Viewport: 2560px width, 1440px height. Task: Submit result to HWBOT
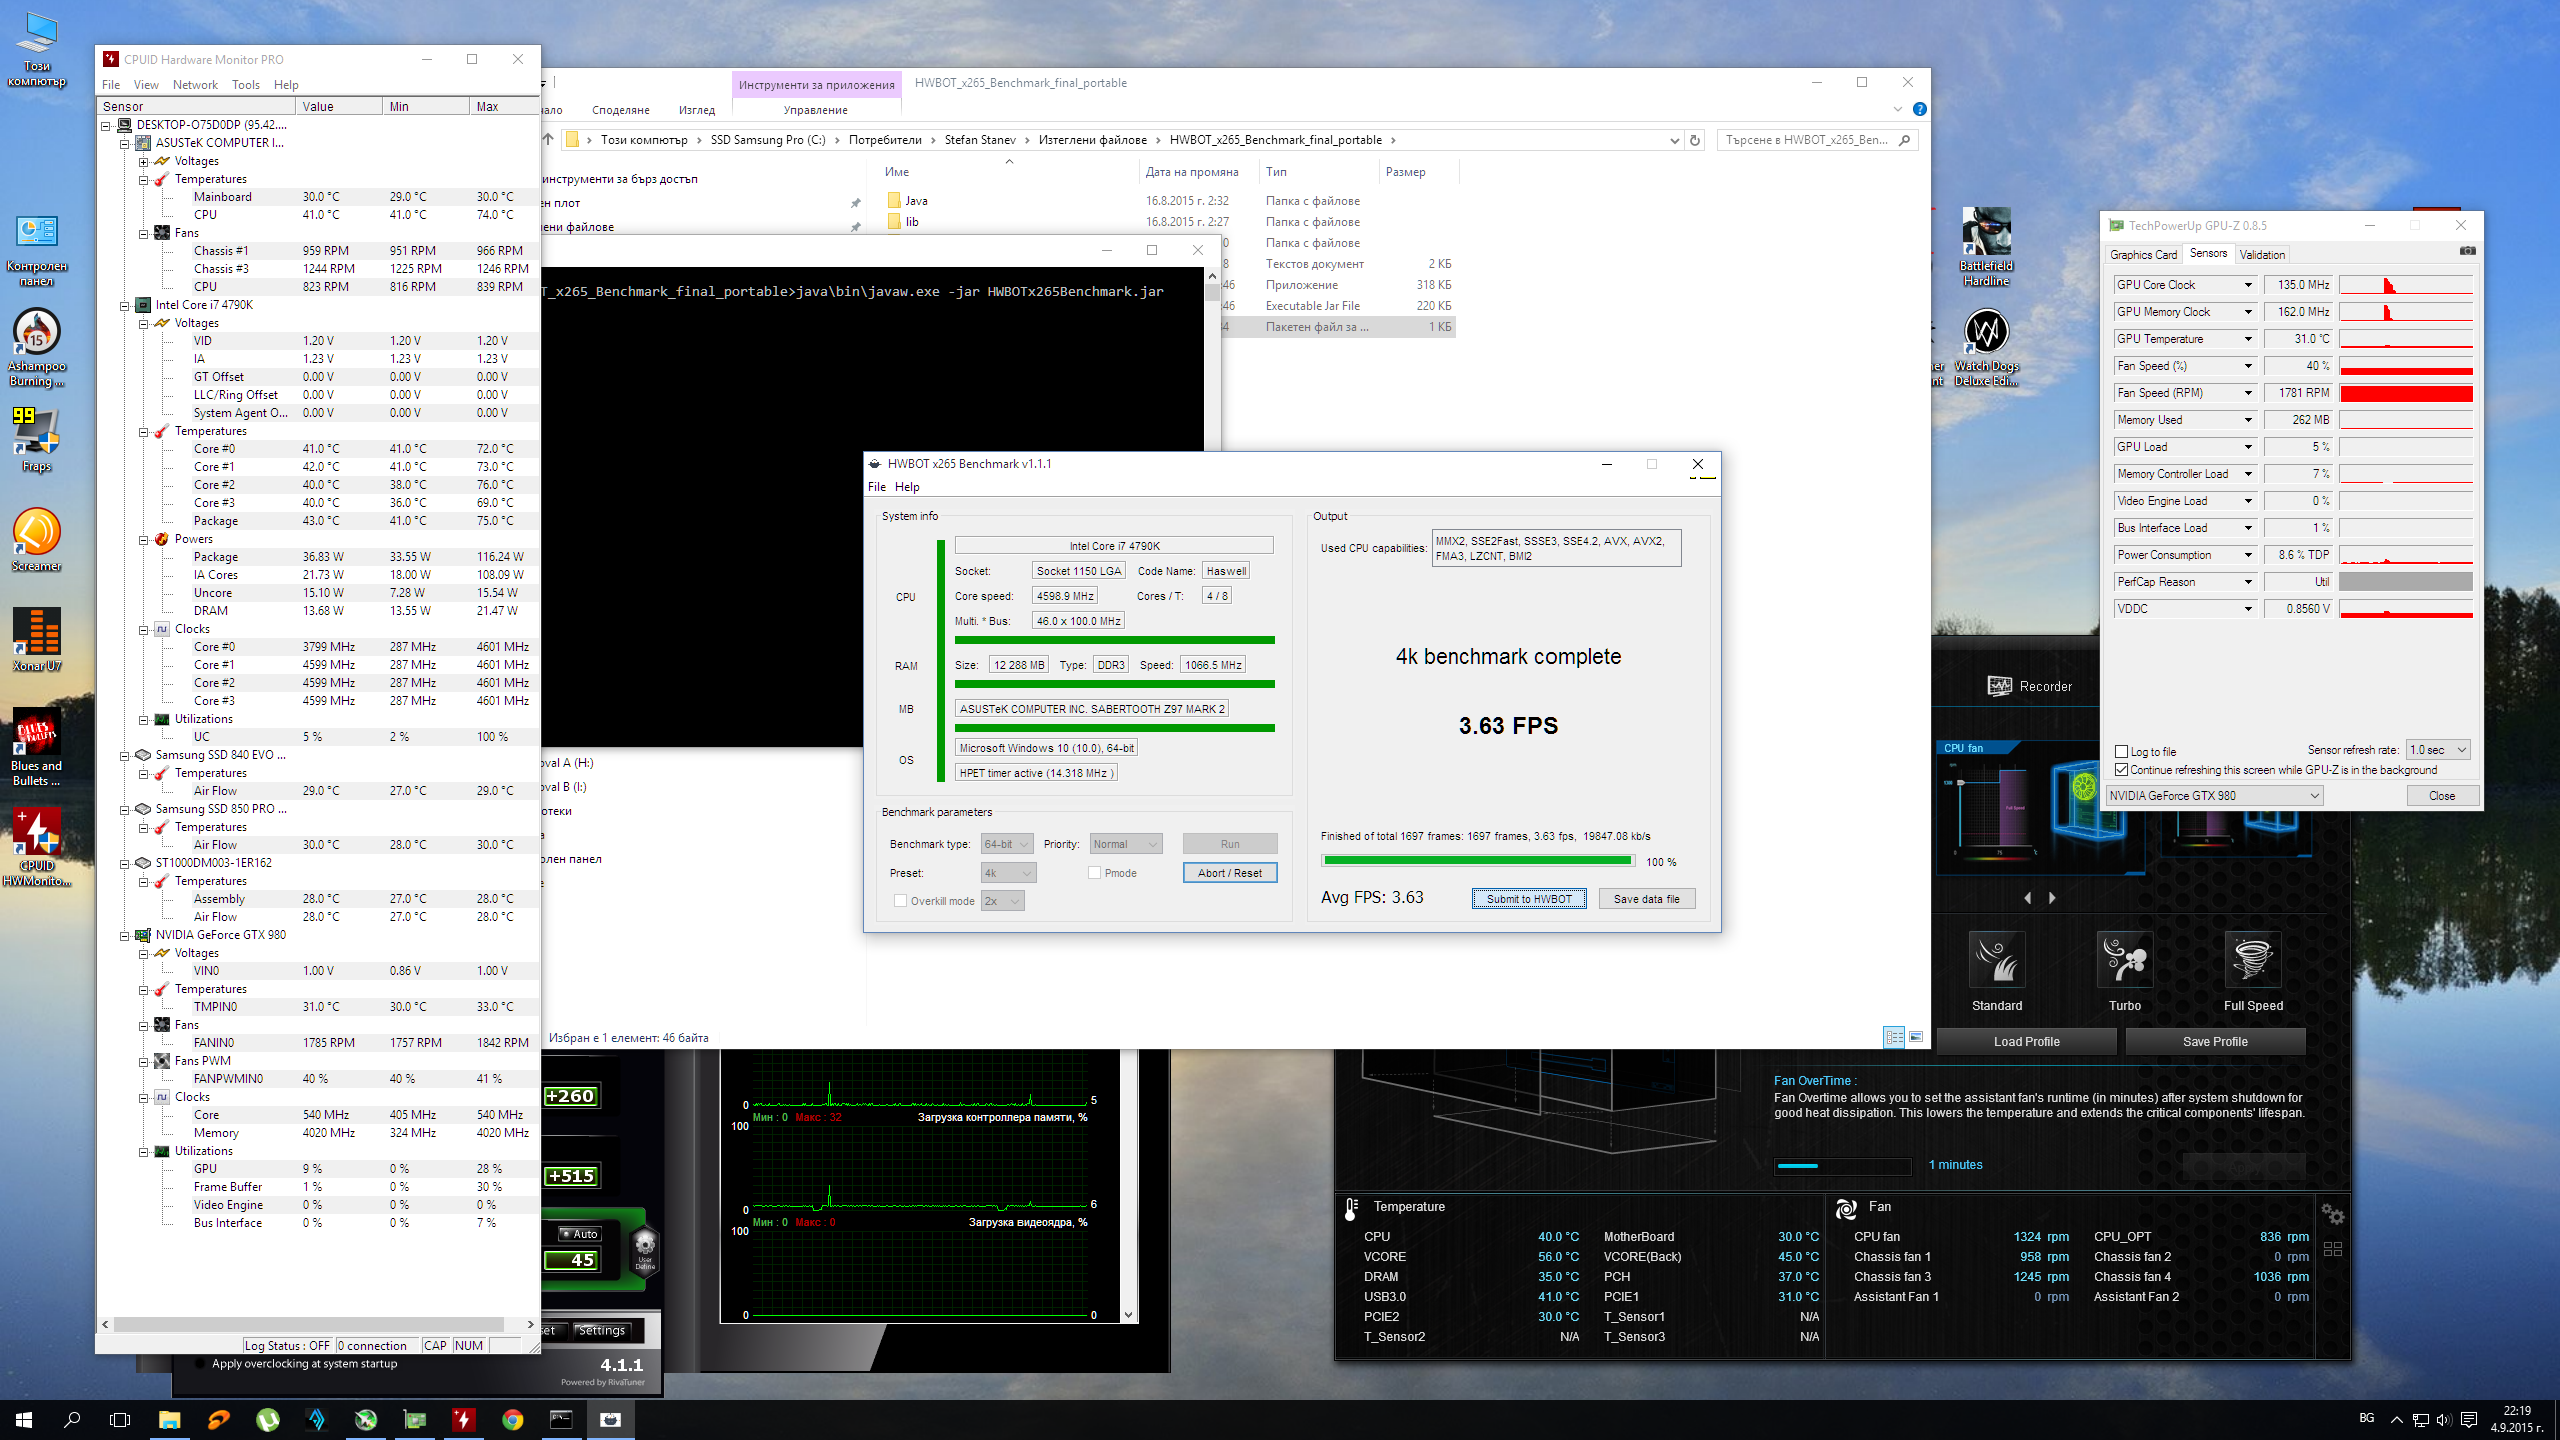tap(1529, 898)
